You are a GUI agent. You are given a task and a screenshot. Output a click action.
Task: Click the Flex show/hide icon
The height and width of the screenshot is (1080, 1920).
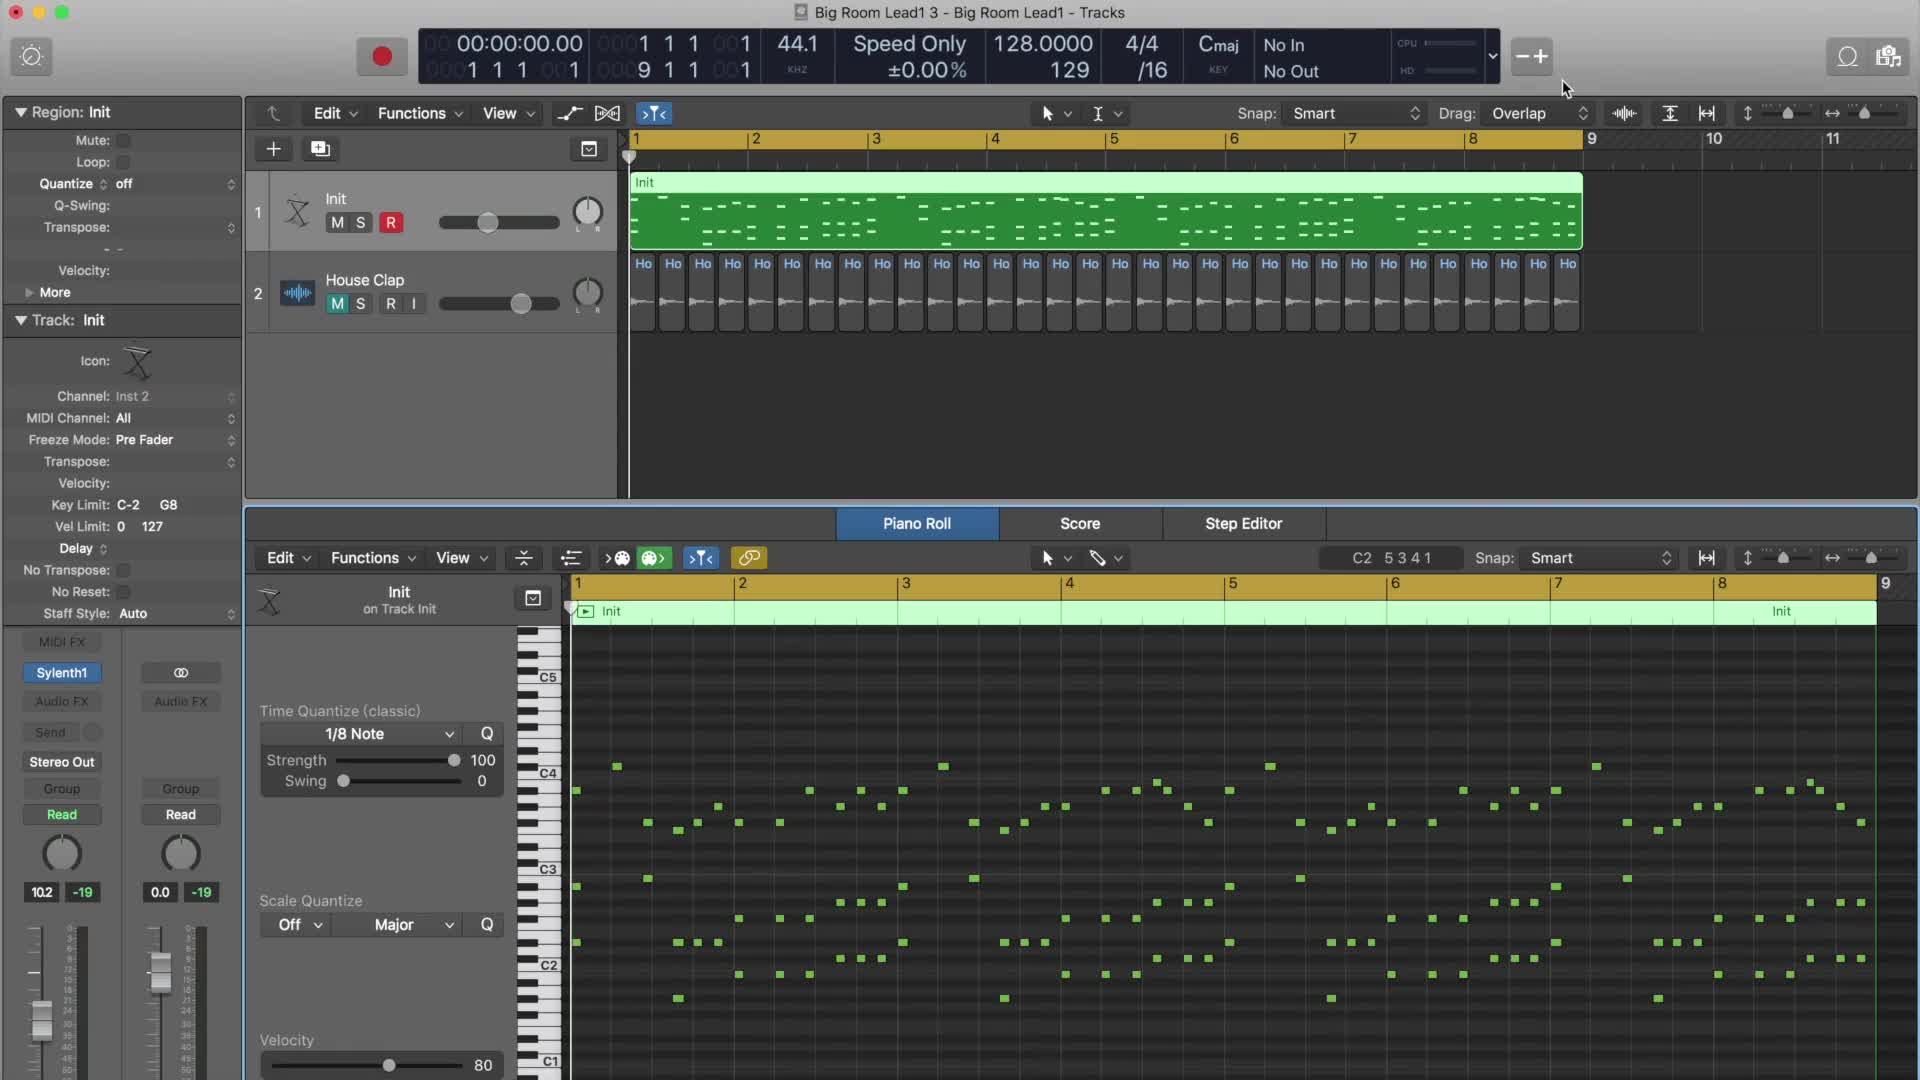[607, 114]
